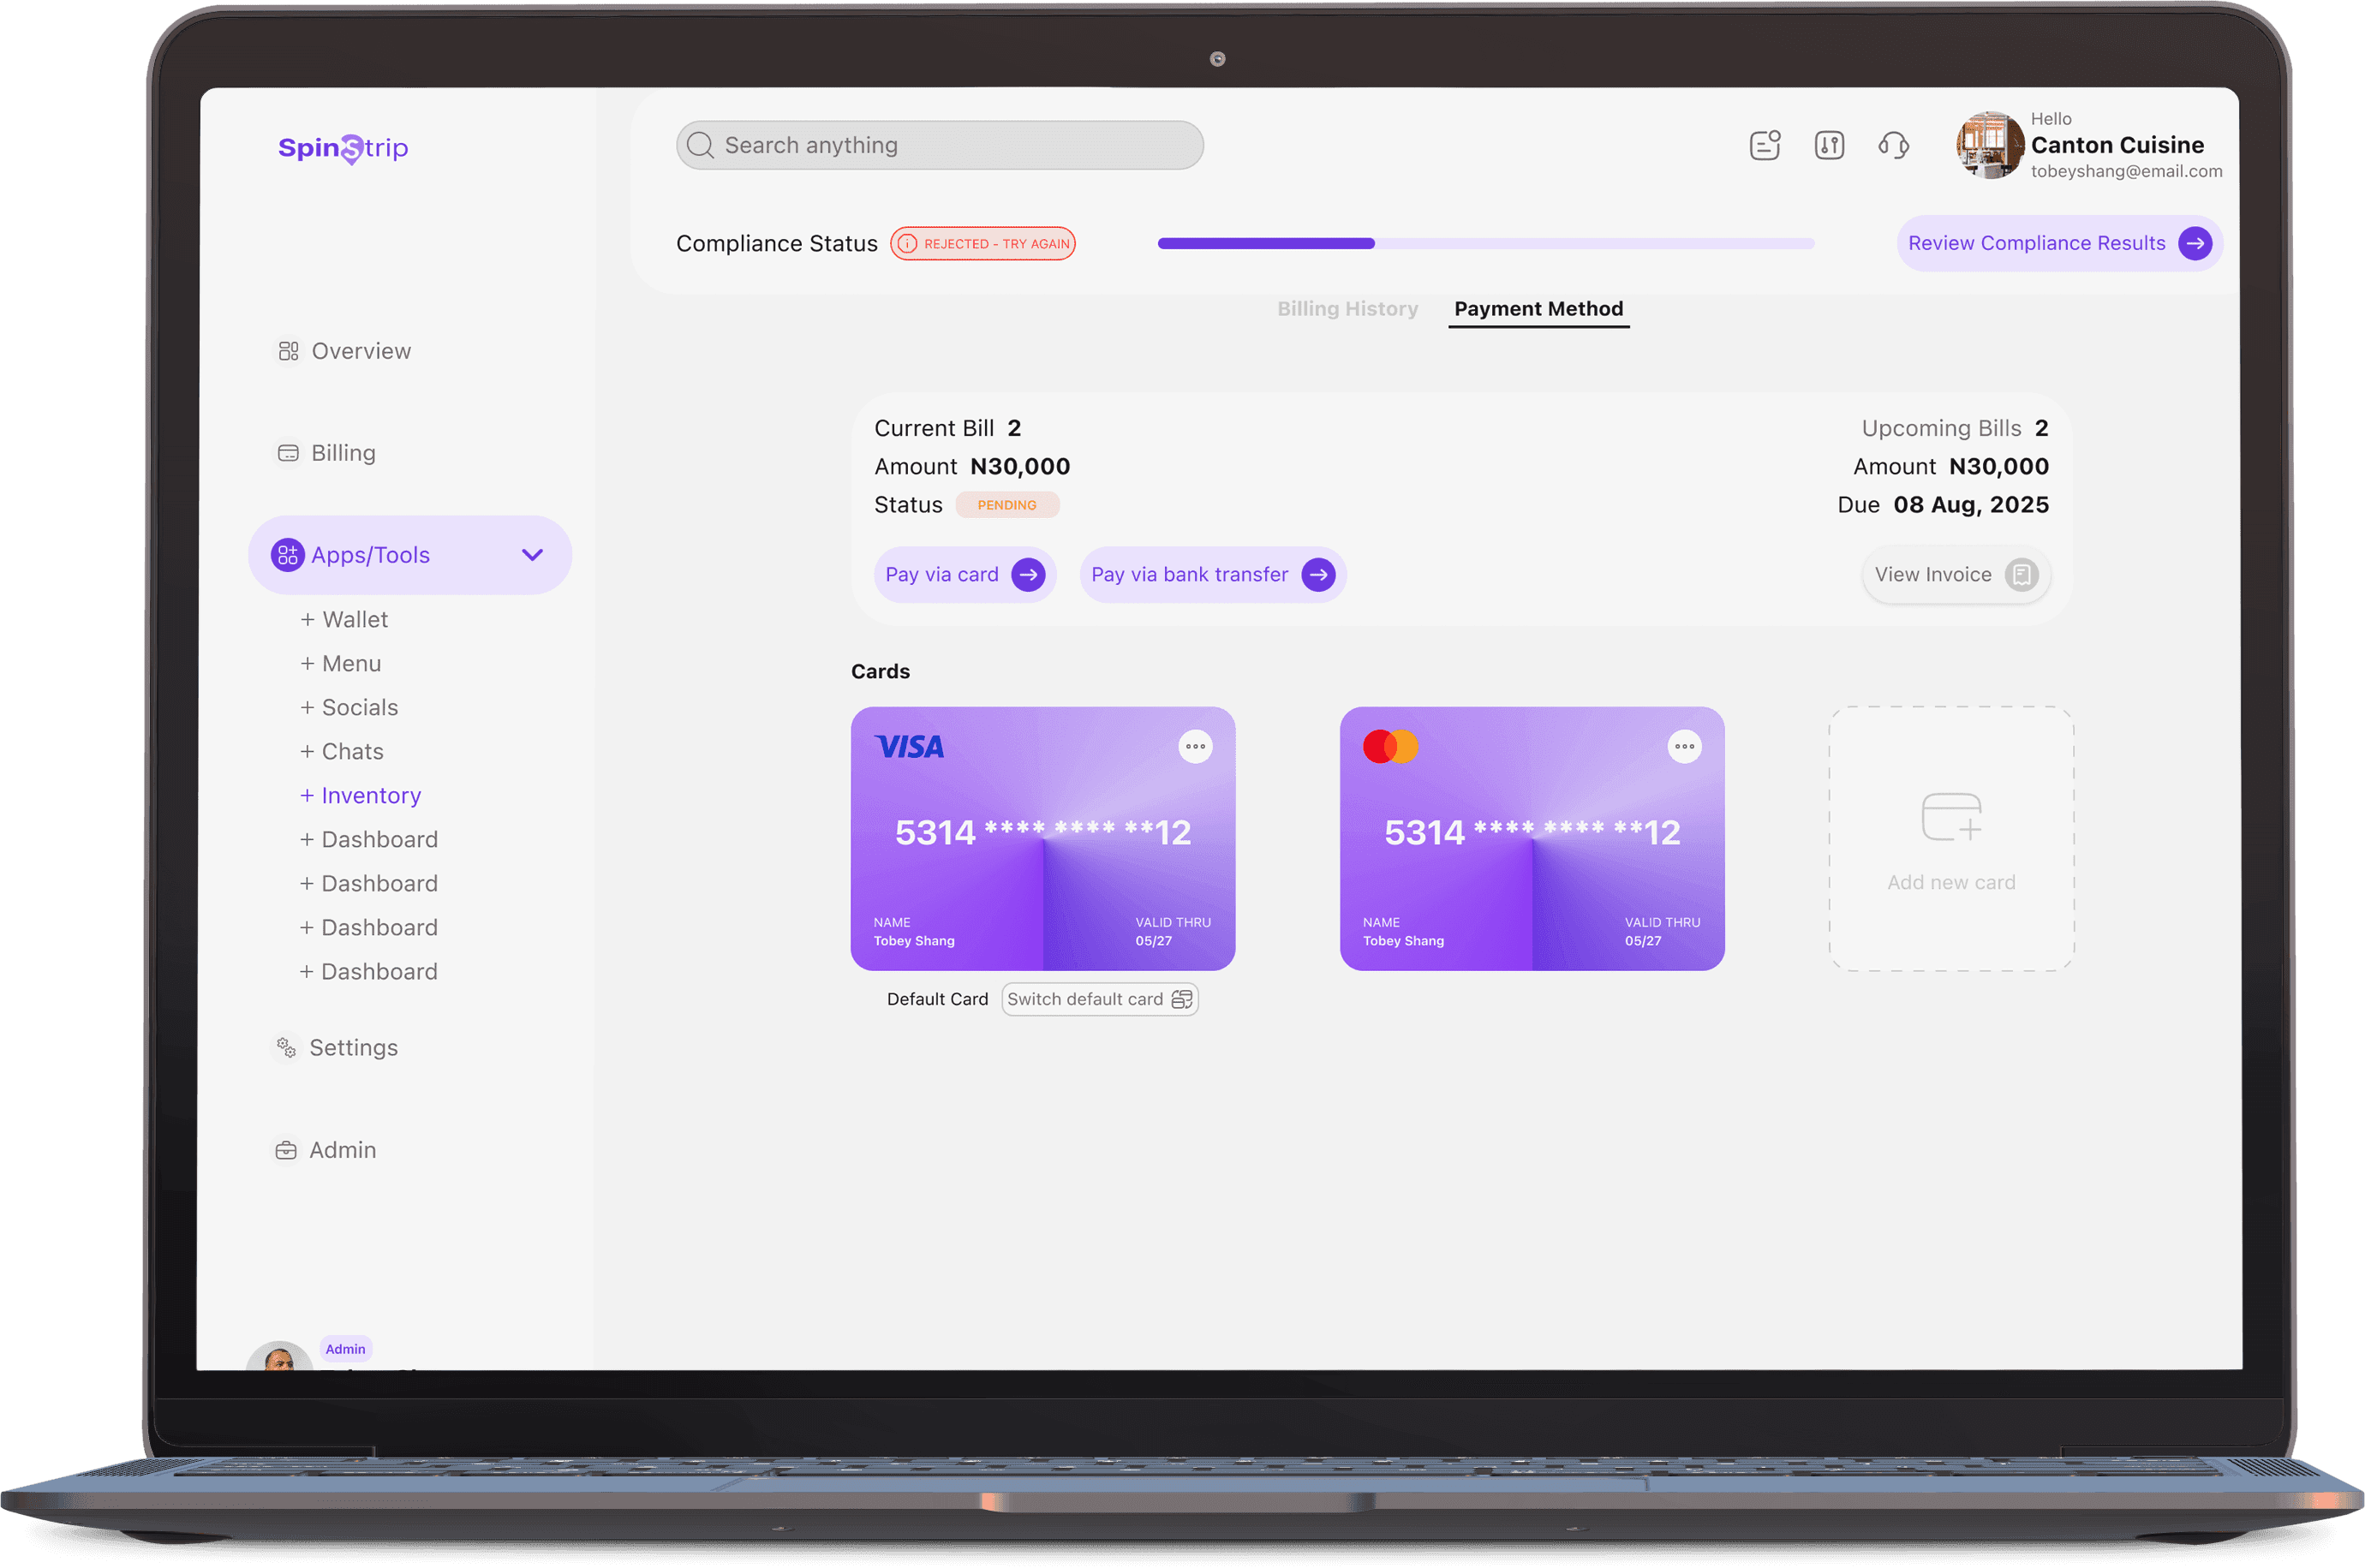The image size is (2365, 1568).
Task: Click Pay via bank transfer
Action: 1212,574
